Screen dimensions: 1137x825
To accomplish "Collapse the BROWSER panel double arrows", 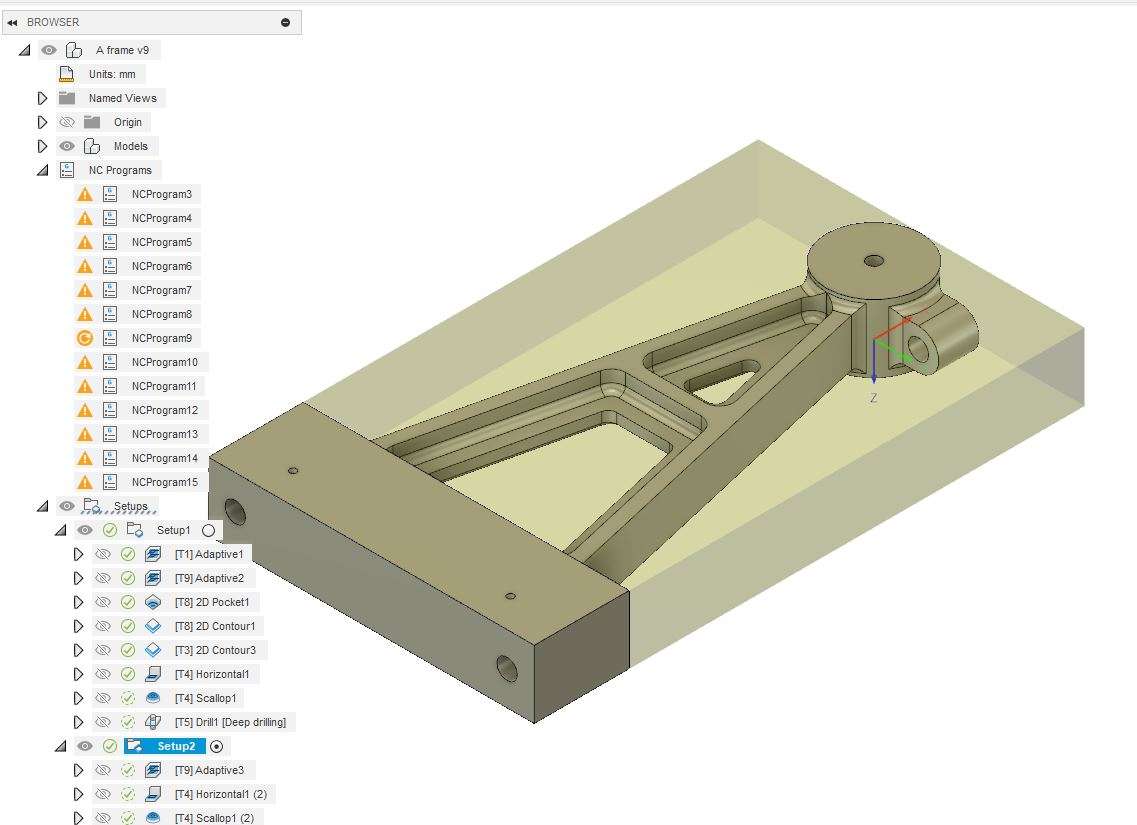I will coord(12,22).
